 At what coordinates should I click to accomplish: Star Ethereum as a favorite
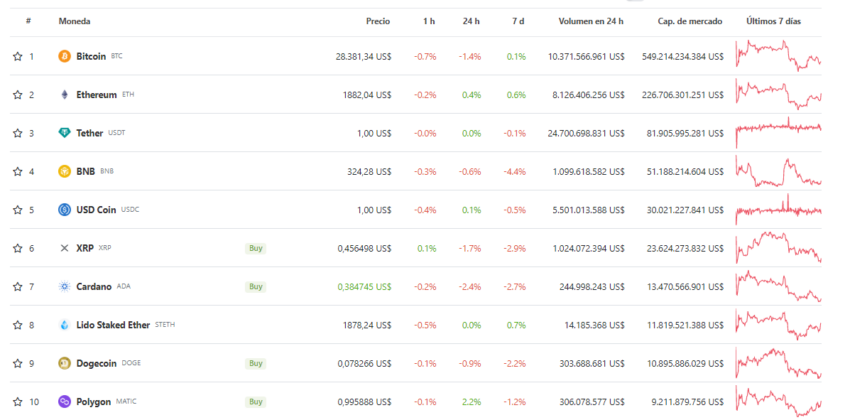pos(17,95)
